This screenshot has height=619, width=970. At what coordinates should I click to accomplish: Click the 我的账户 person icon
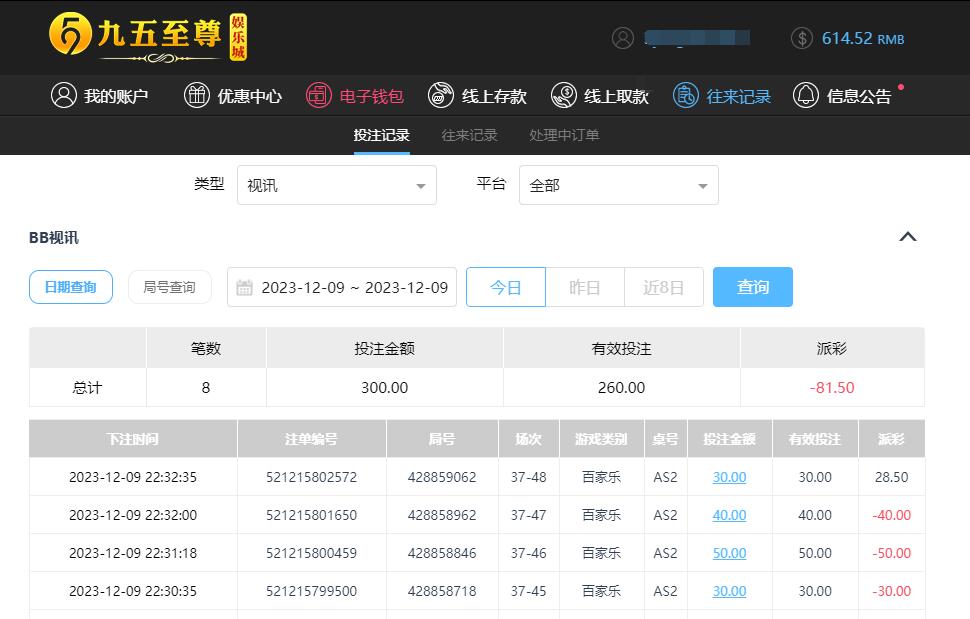[x=64, y=96]
